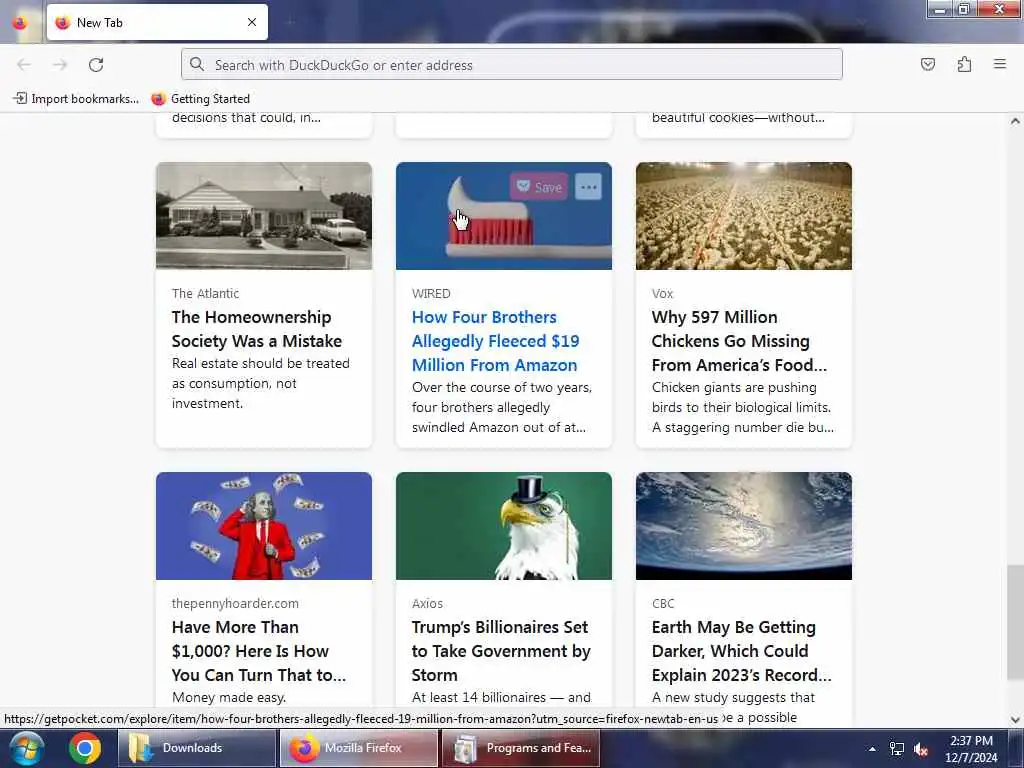Click the WIRED source label

[x=431, y=293]
